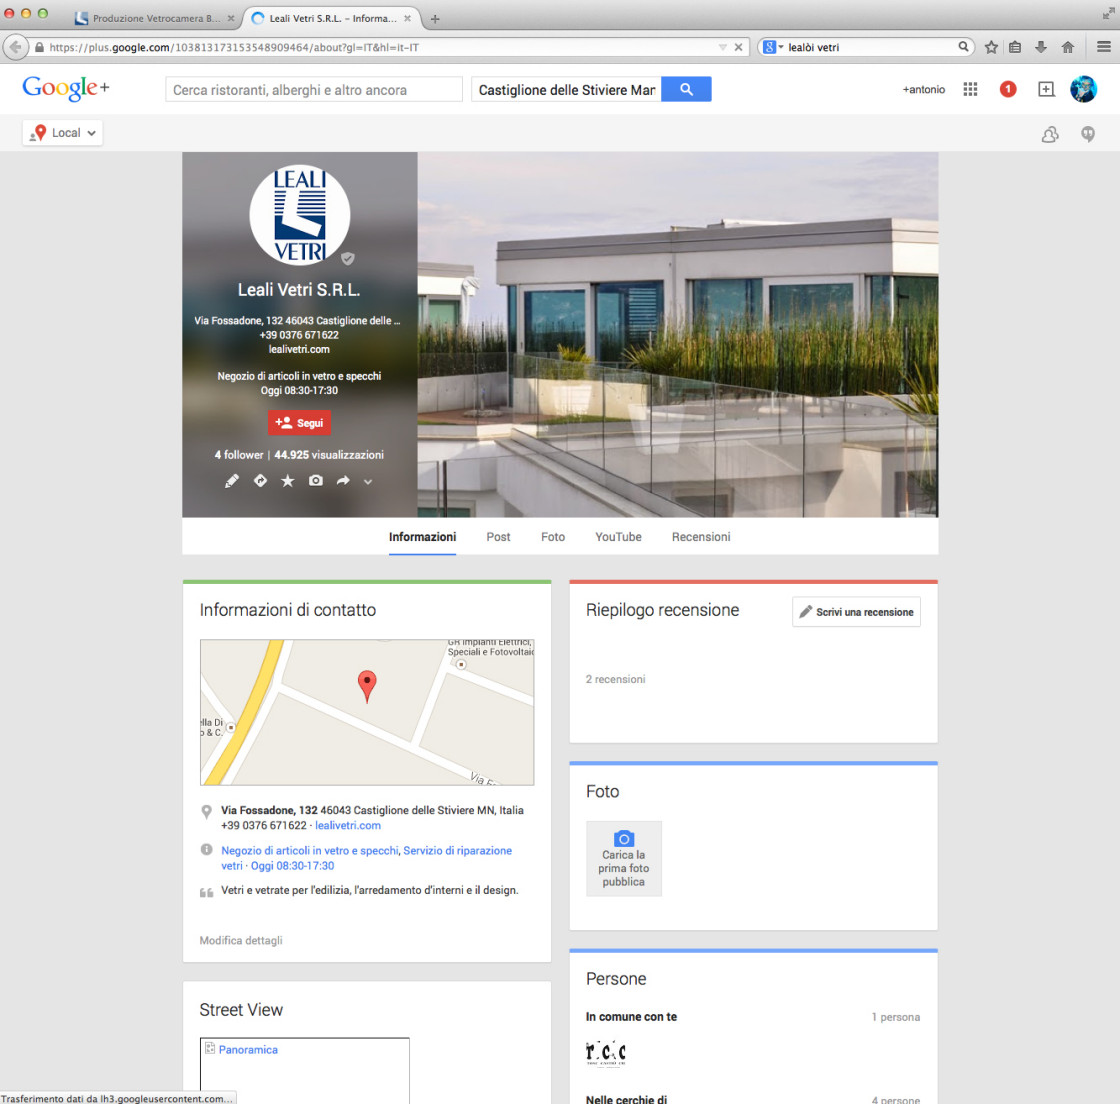Switch to the Produzione Vetrocamera browser tab
This screenshot has width=1120, height=1104.
(x=156, y=19)
